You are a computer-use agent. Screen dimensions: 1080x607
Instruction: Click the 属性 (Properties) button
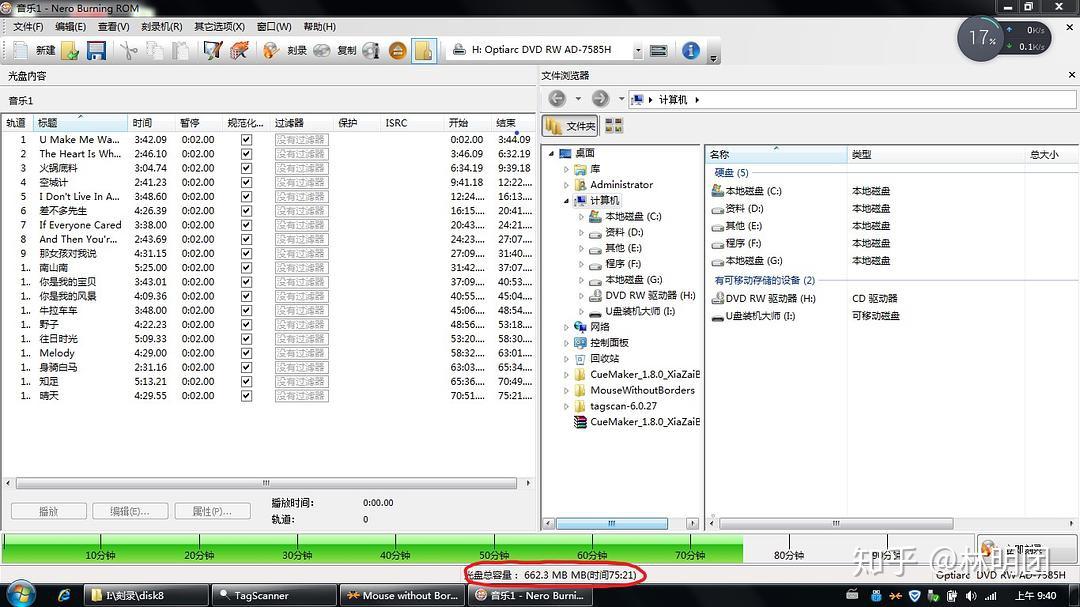[x=213, y=510]
